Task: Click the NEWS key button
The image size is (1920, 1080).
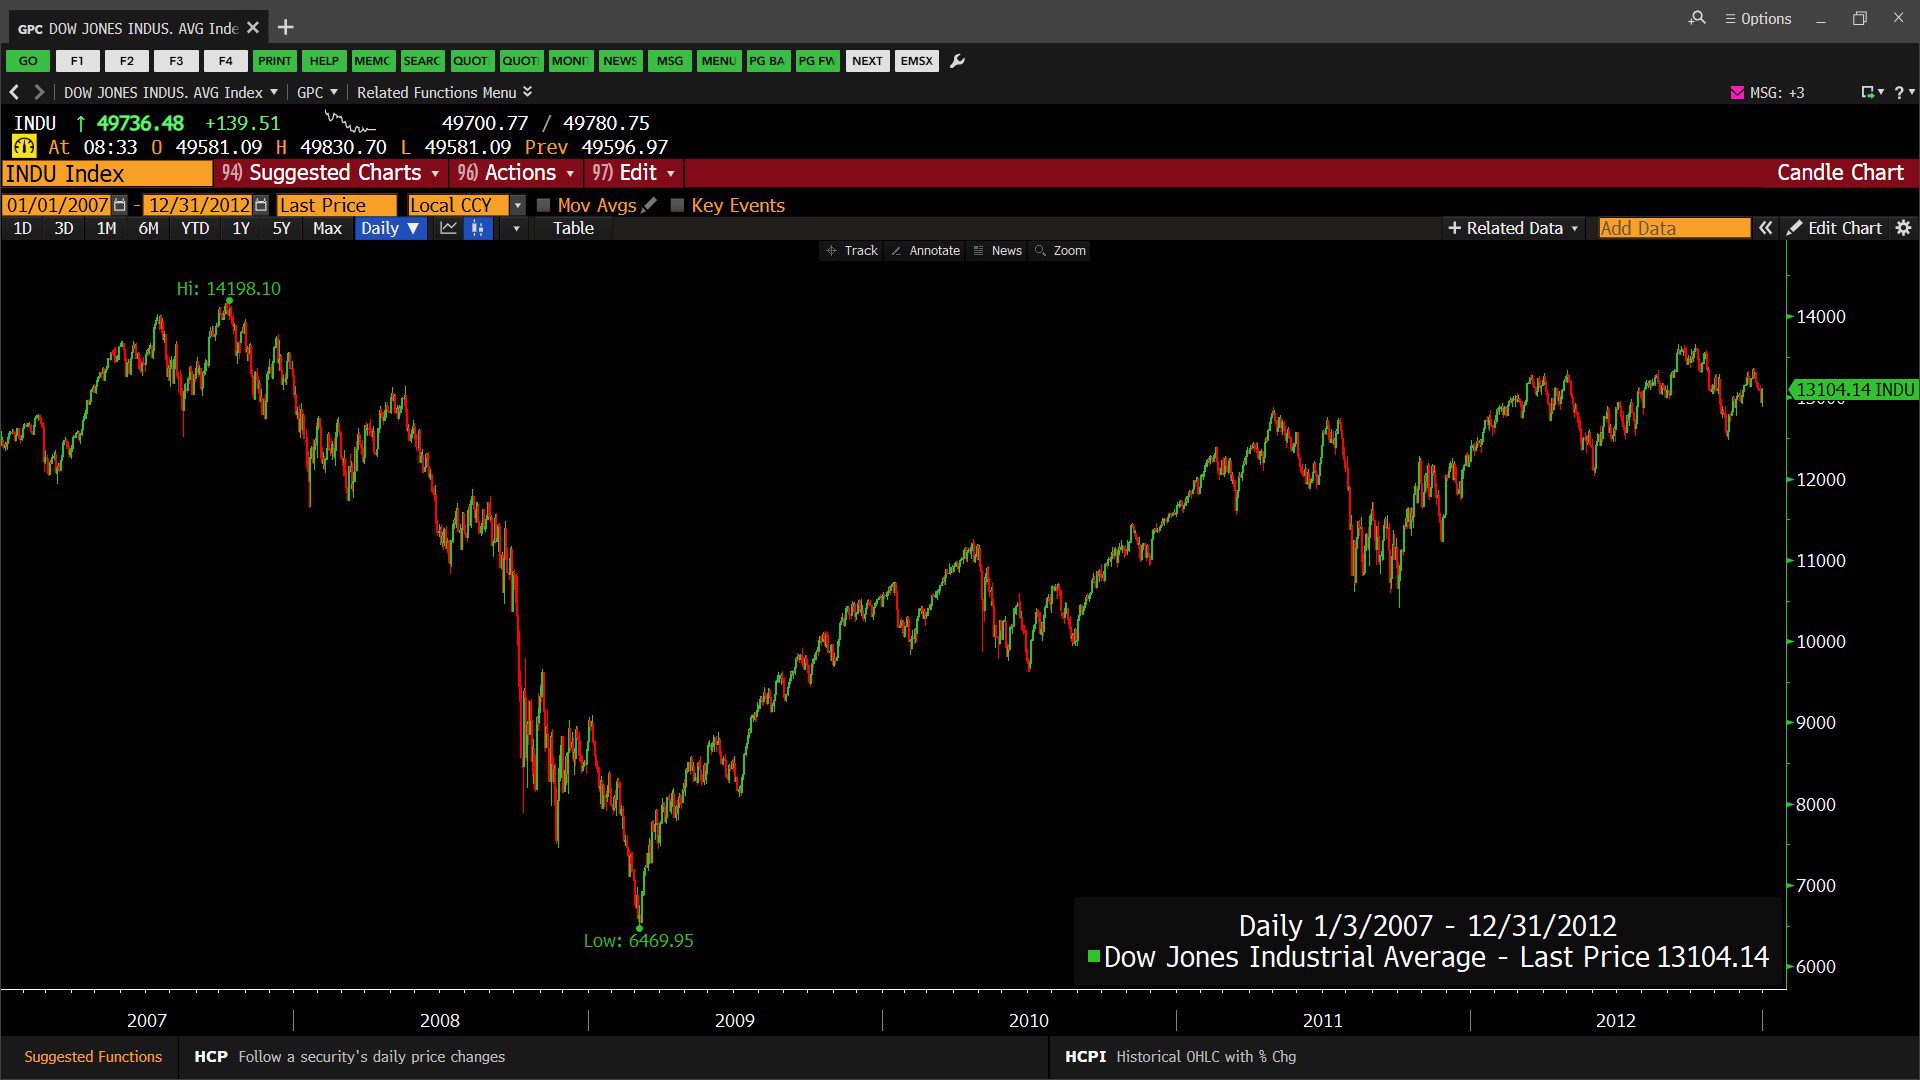Action: click(620, 61)
